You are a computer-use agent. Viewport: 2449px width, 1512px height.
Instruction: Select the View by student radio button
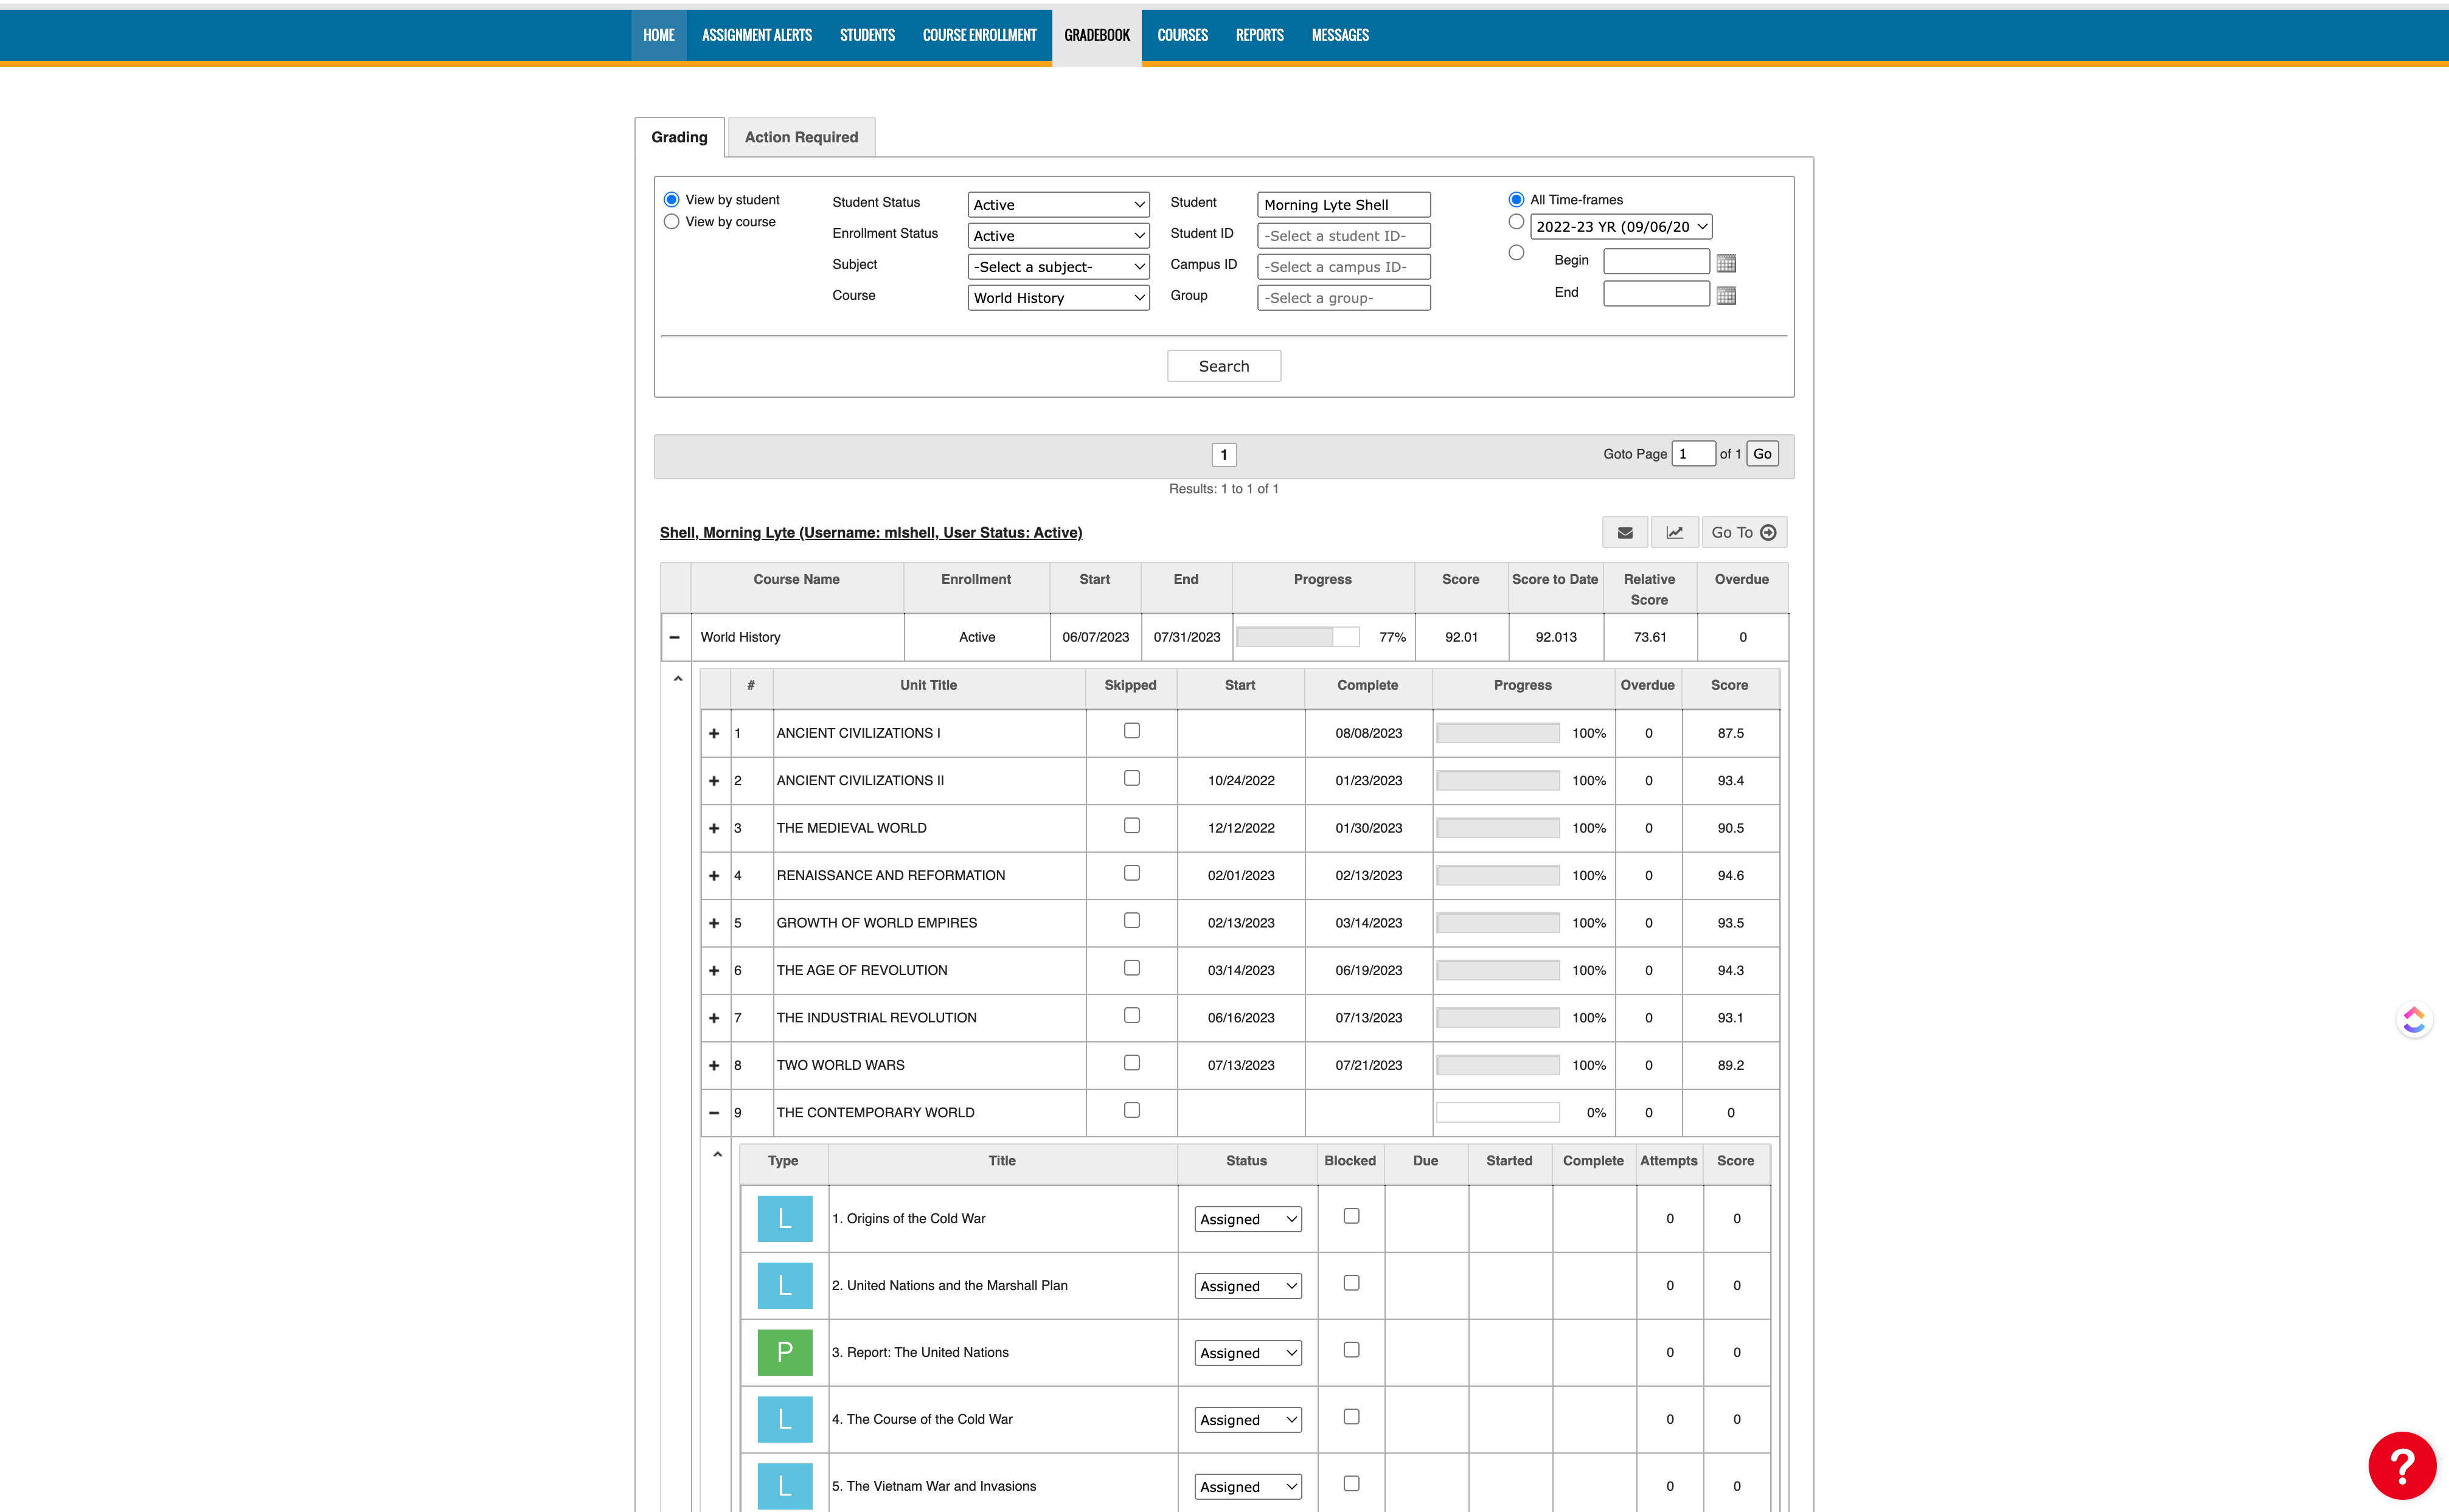click(671, 200)
